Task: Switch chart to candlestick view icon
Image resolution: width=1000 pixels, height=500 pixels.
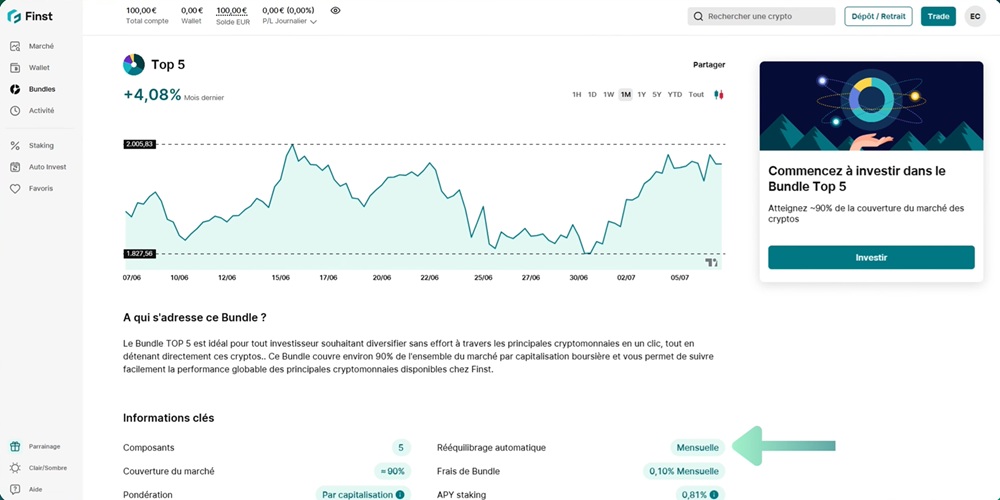Action: click(719, 94)
